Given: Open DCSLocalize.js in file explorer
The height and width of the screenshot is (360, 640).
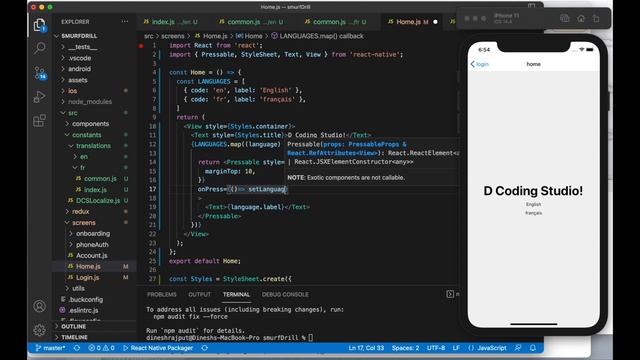Looking at the screenshot, I should (98, 200).
